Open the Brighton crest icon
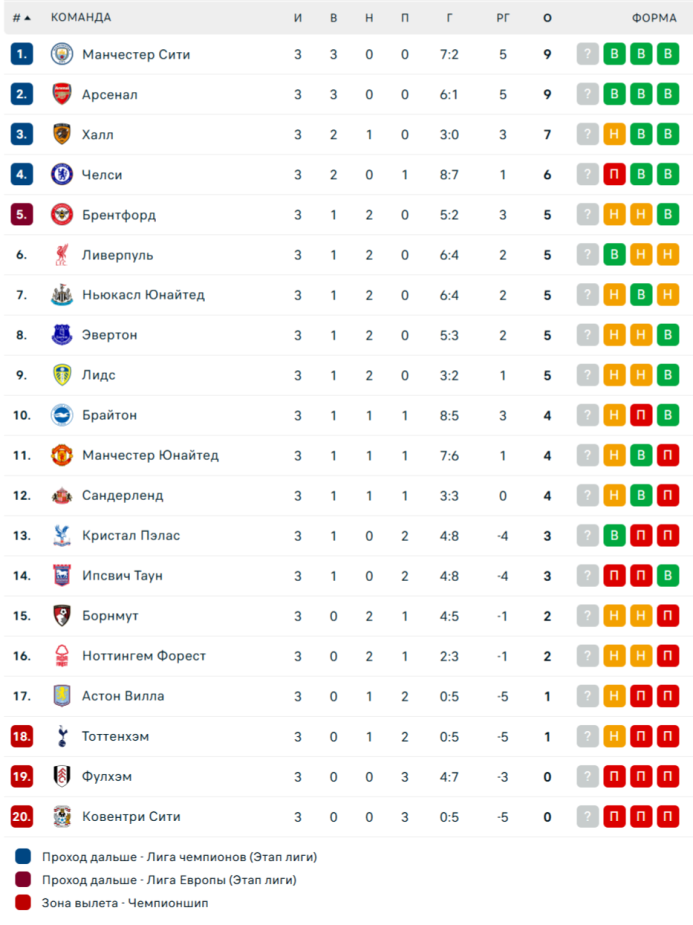The image size is (693, 925). (61, 415)
